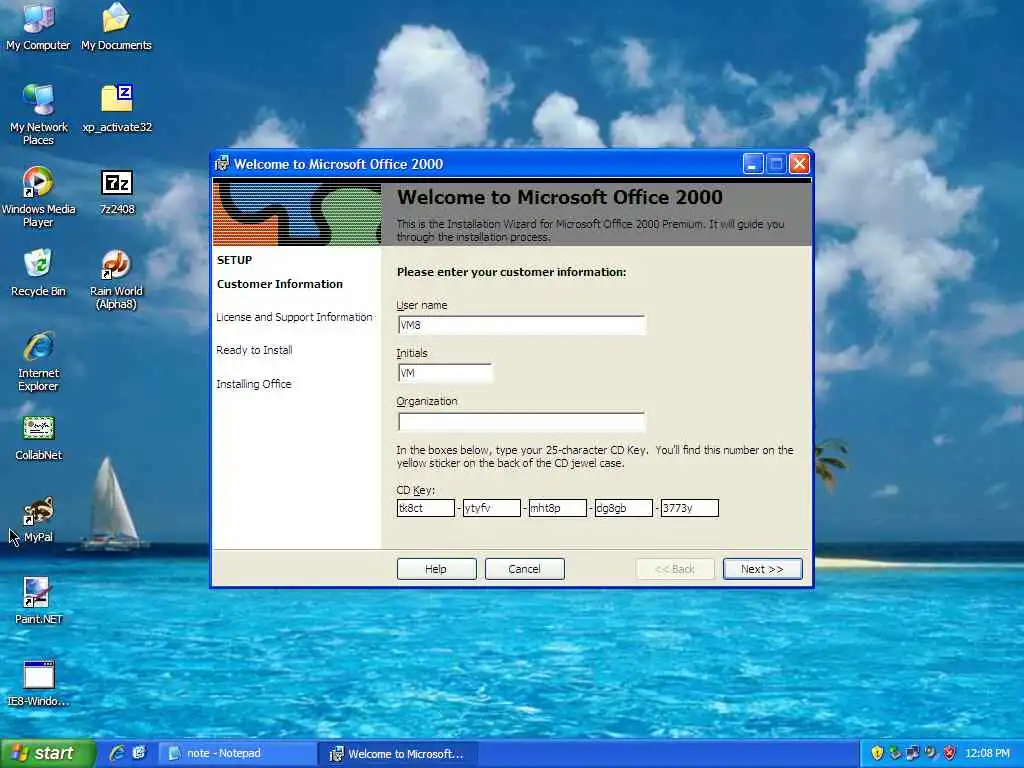Click second CD Key box ytyfv
The image size is (1024, 768).
(491, 507)
